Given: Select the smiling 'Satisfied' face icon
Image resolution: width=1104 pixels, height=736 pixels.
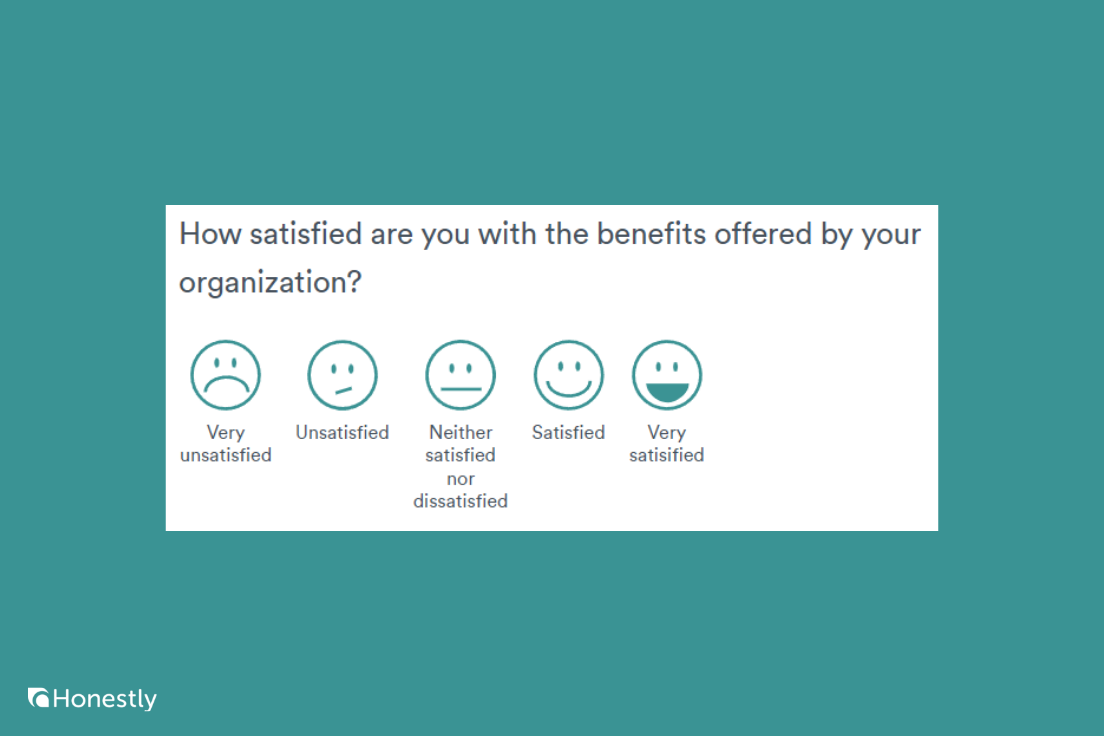Looking at the screenshot, I should pos(568,373).
